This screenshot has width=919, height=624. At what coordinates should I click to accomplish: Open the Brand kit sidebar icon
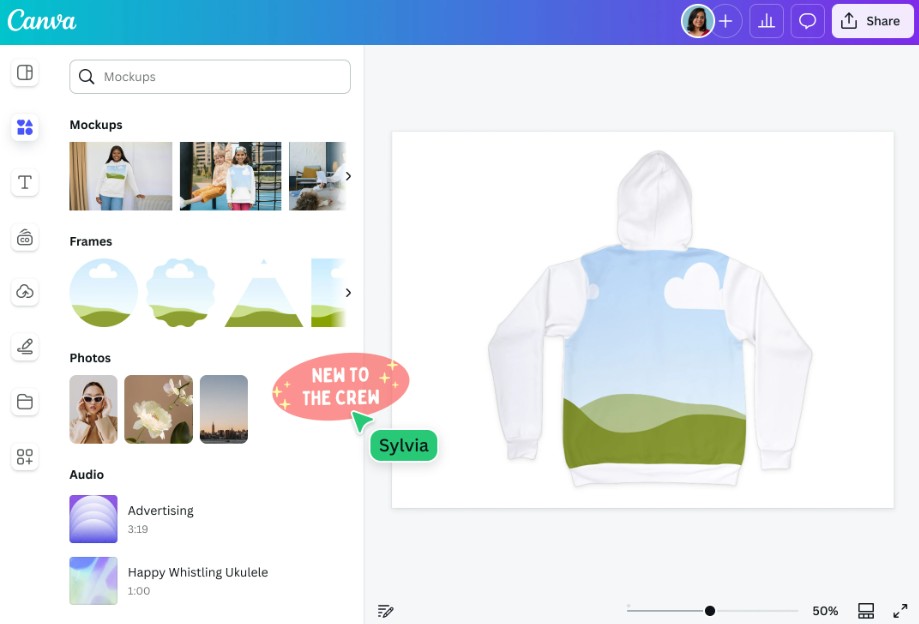[x=25, y=237]
